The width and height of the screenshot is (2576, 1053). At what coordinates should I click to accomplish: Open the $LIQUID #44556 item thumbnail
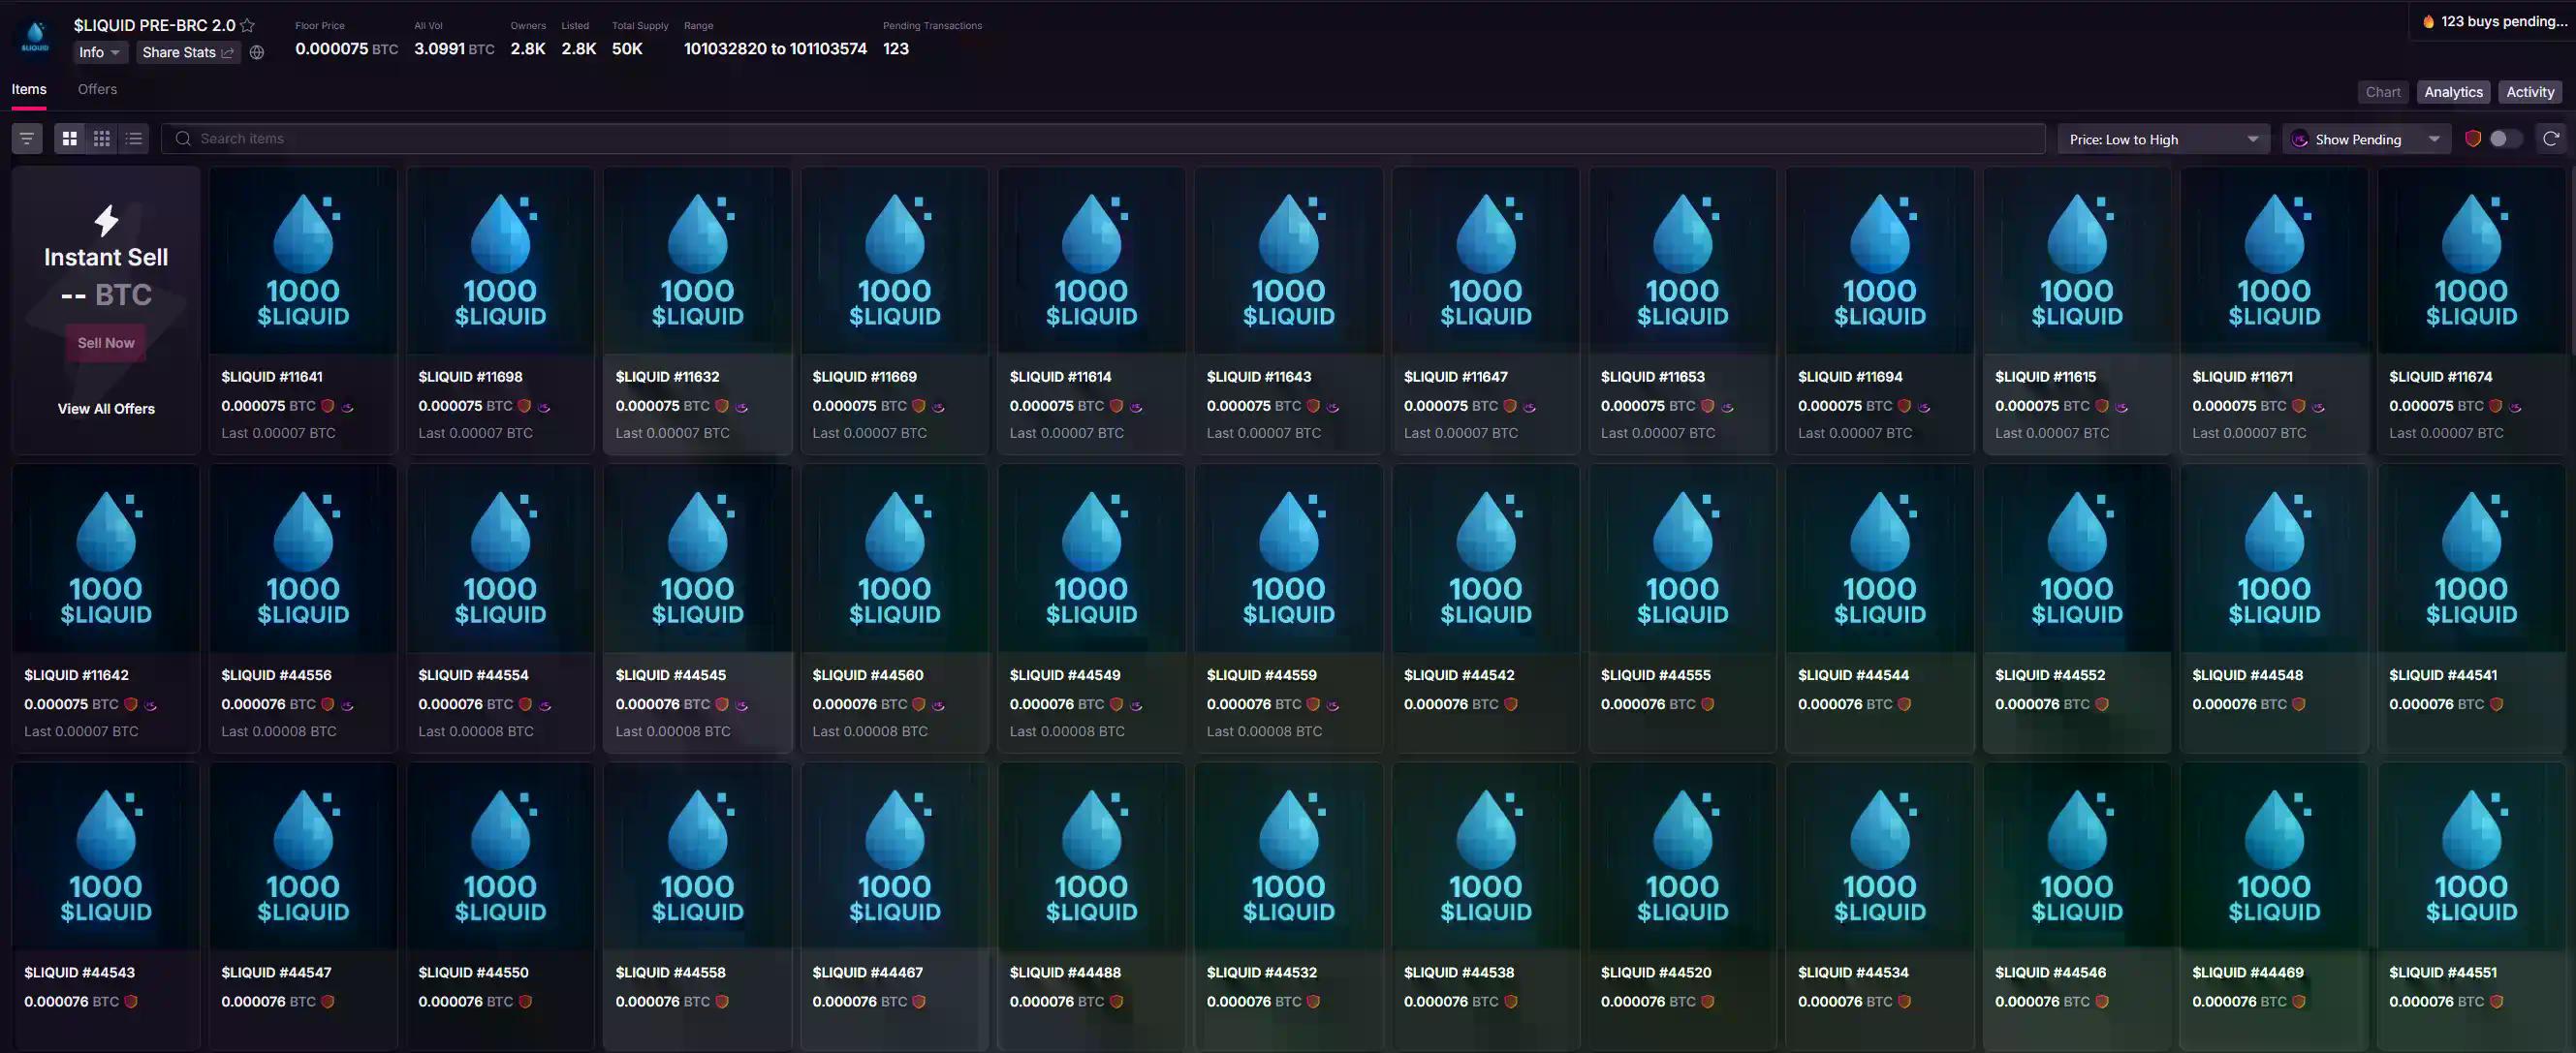(303, 558)
